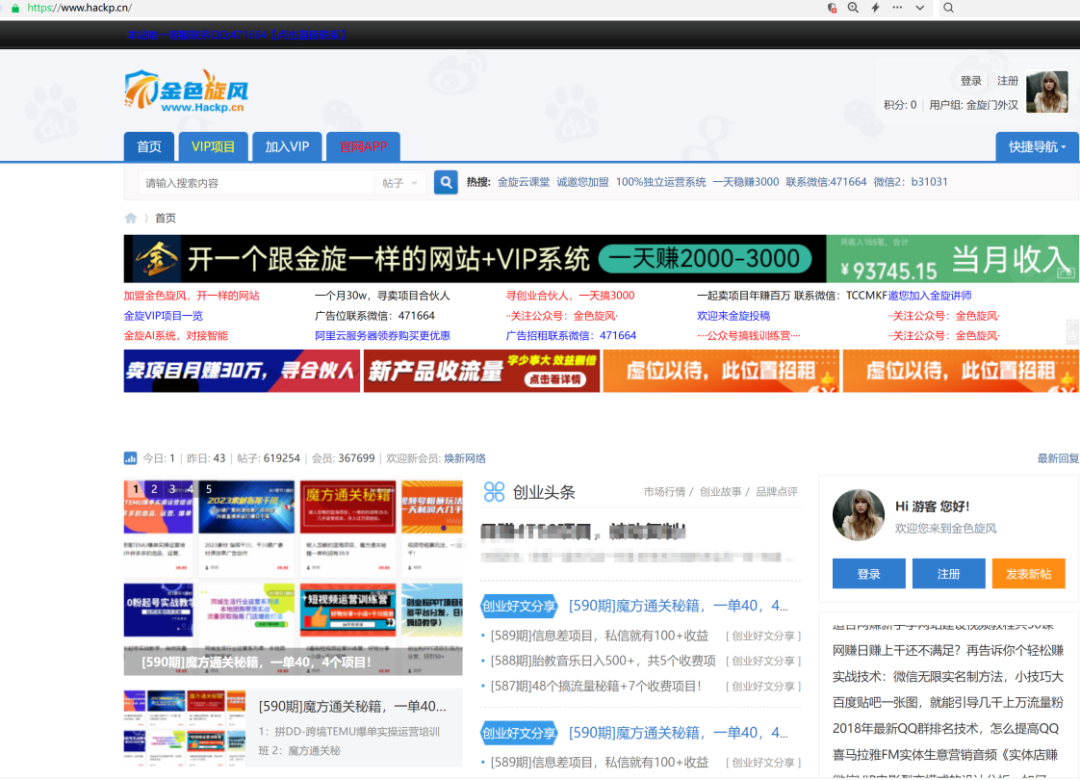Click the lightning bolt speed-mode icon
1080x780 pixels.
click(x=875, y=8)
